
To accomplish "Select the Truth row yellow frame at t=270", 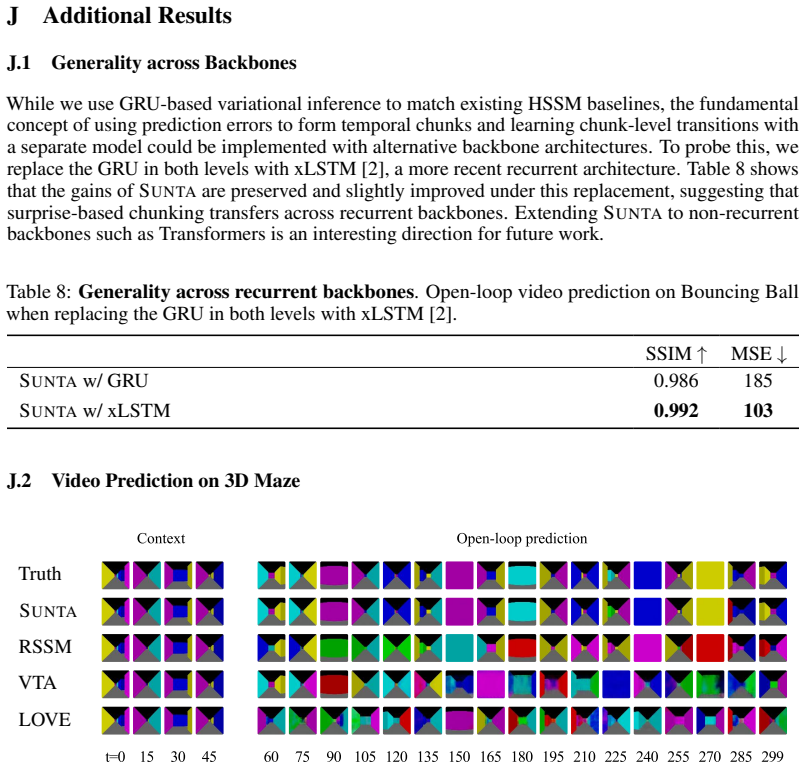I will coord(710,575).
